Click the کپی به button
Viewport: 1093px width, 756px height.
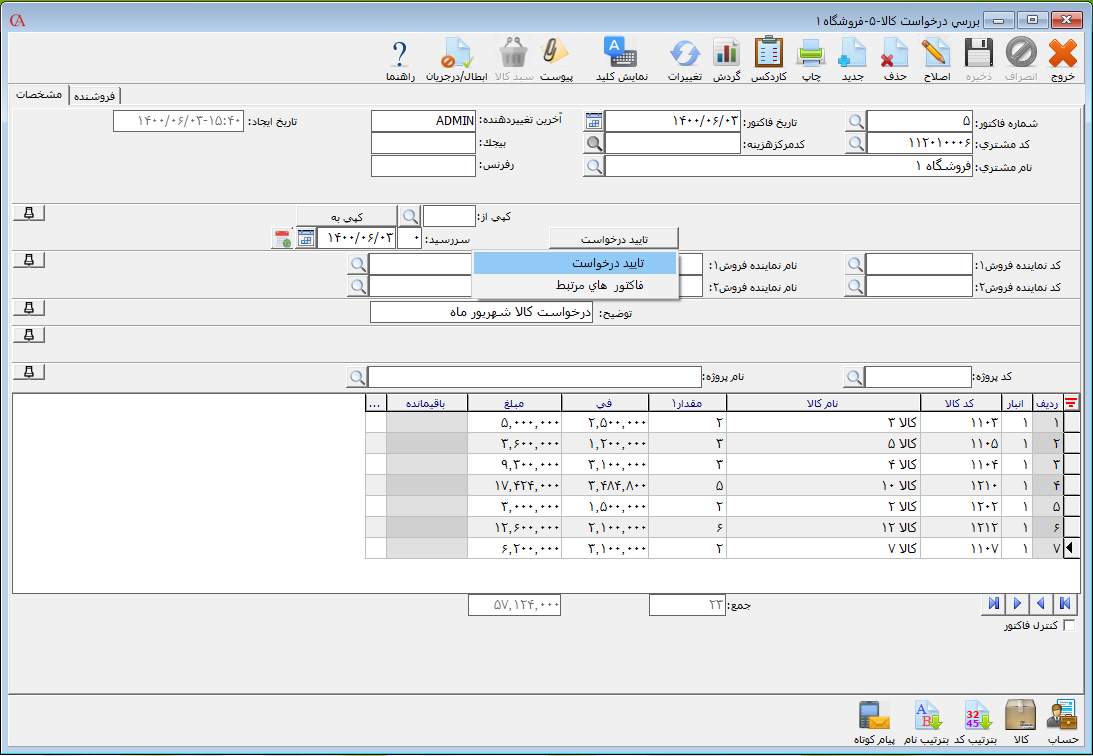coord(346,216)
